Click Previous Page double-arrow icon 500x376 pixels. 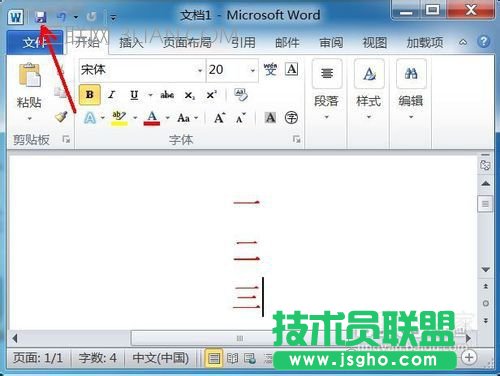tap(486, 286)
